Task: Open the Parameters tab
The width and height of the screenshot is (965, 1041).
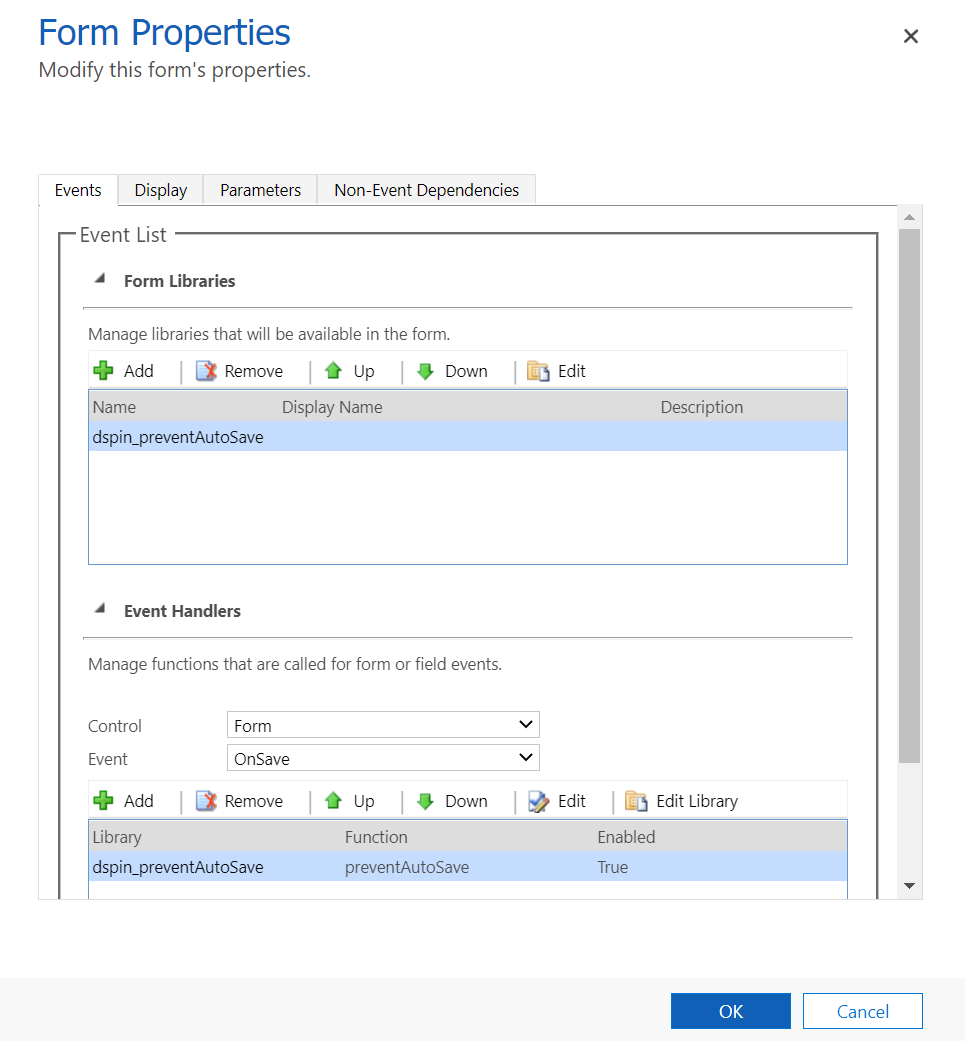Action: coord(260,190)
